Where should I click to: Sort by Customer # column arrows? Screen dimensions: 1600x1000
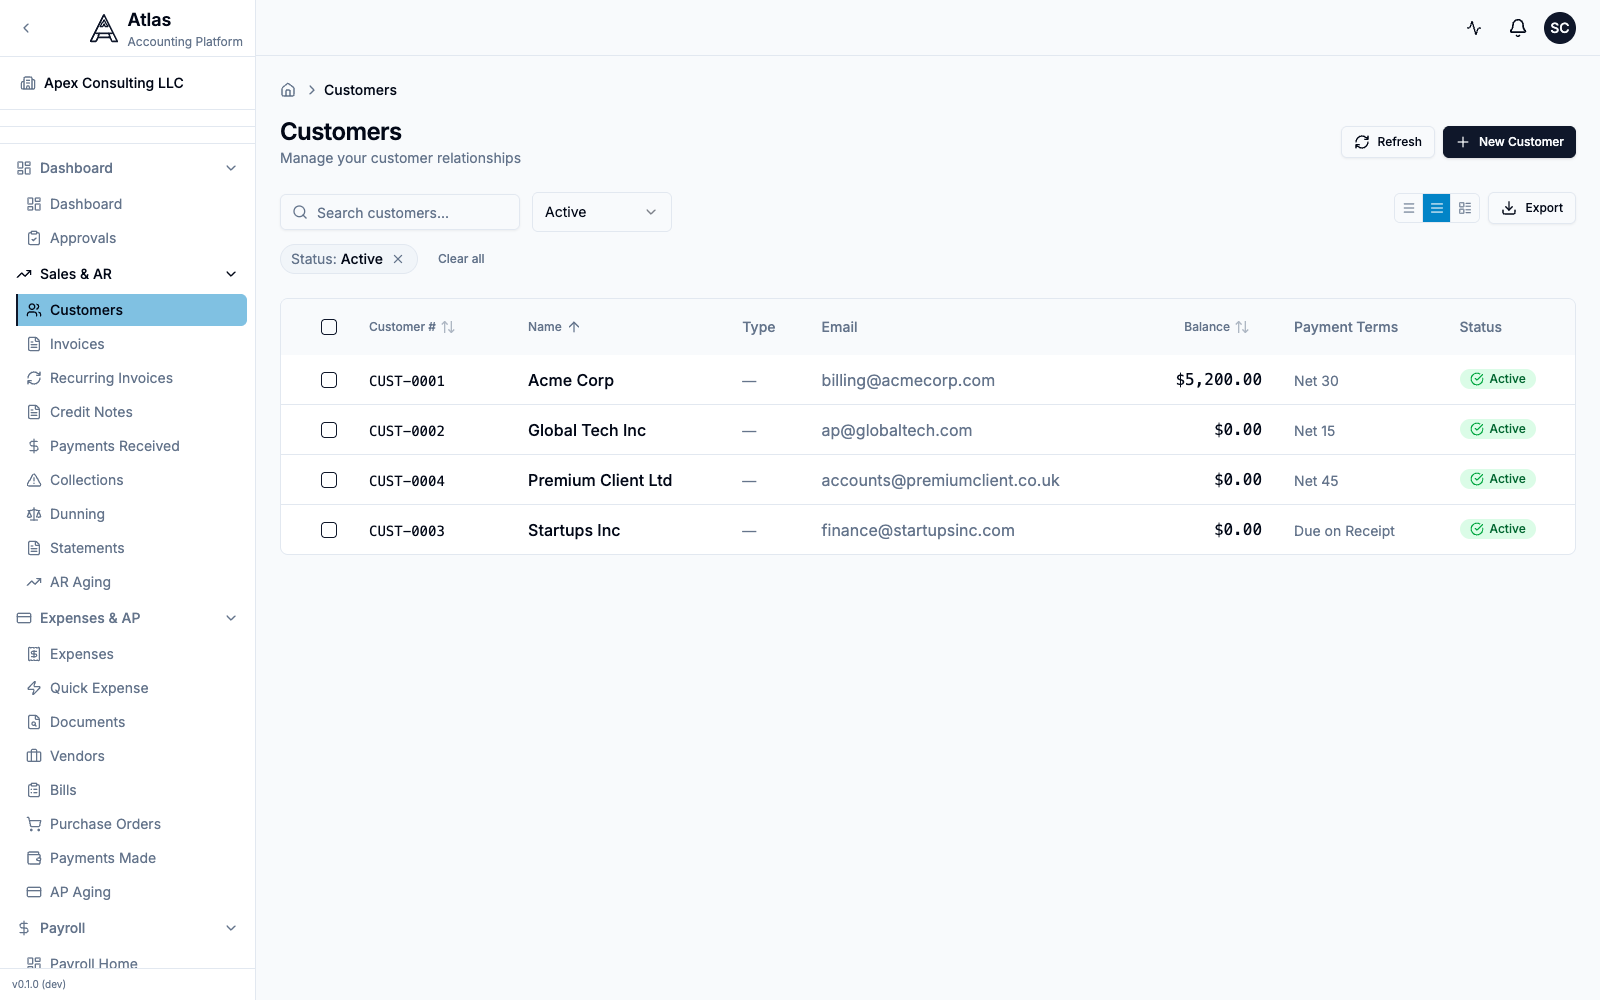[448, 327]
